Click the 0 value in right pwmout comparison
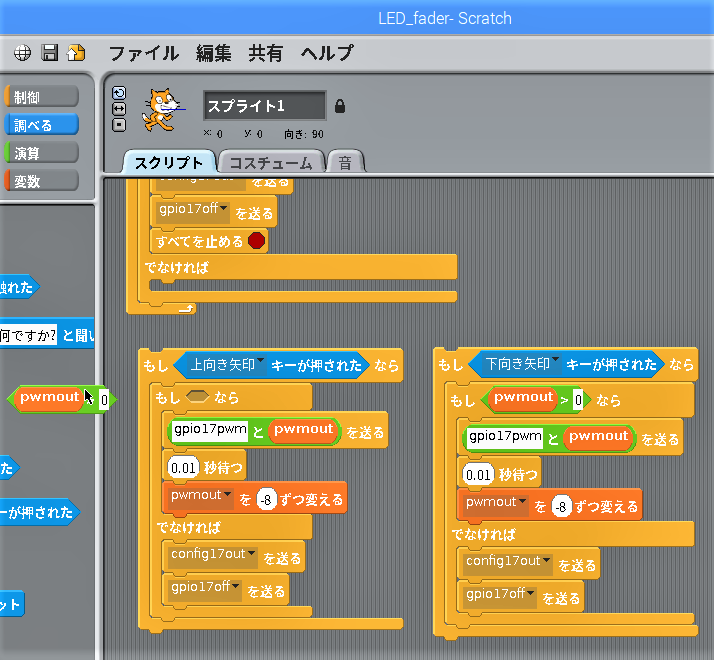This screenshot has width=714, height=660. [578, 400]
